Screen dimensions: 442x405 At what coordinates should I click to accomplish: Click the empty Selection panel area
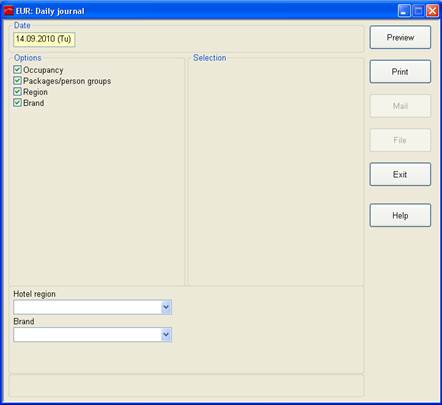[276, 173]
